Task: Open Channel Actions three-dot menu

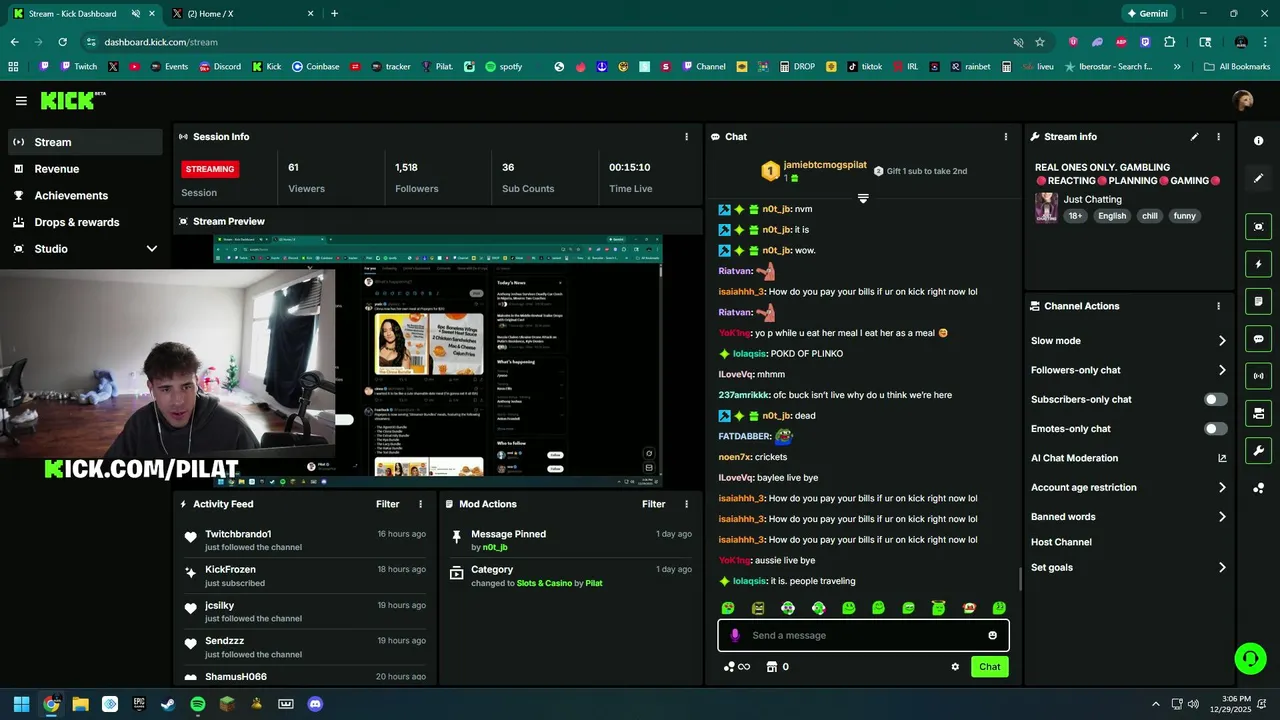Action: (x=1218, y=306)
